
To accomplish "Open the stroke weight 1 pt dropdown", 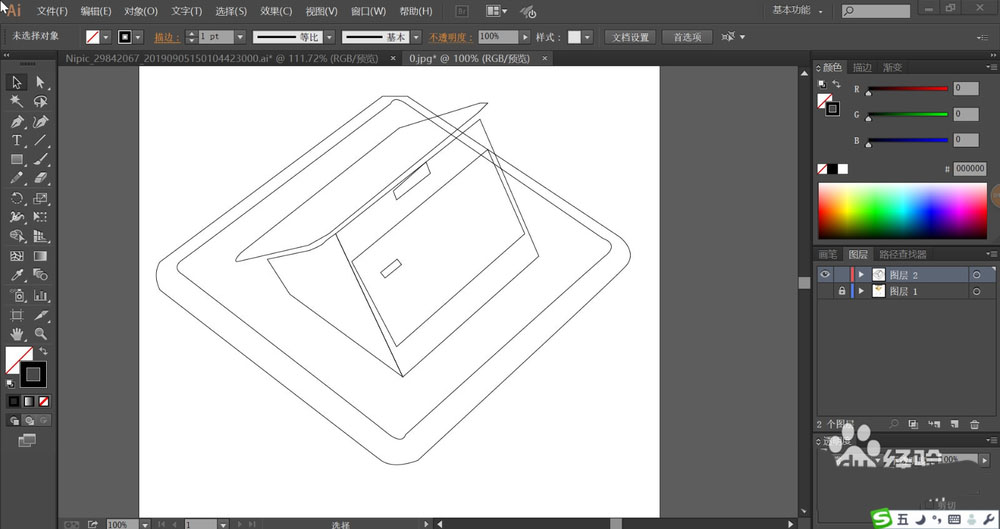I will point(240,37).
